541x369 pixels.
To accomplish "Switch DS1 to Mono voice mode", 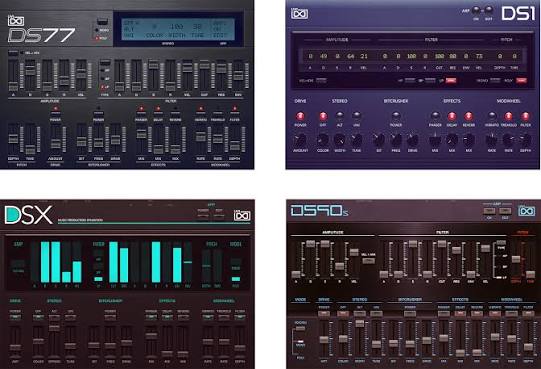I will (495, 80).
